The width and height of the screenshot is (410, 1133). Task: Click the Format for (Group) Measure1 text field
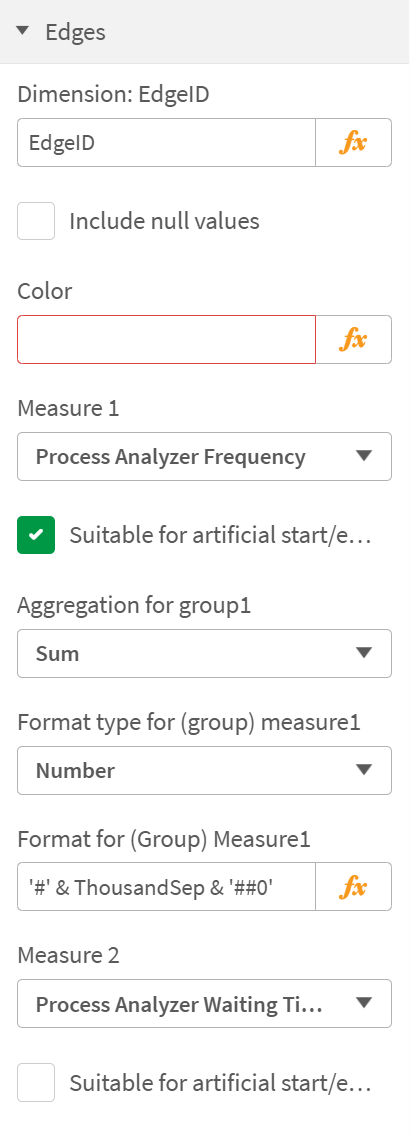(166, 886)
